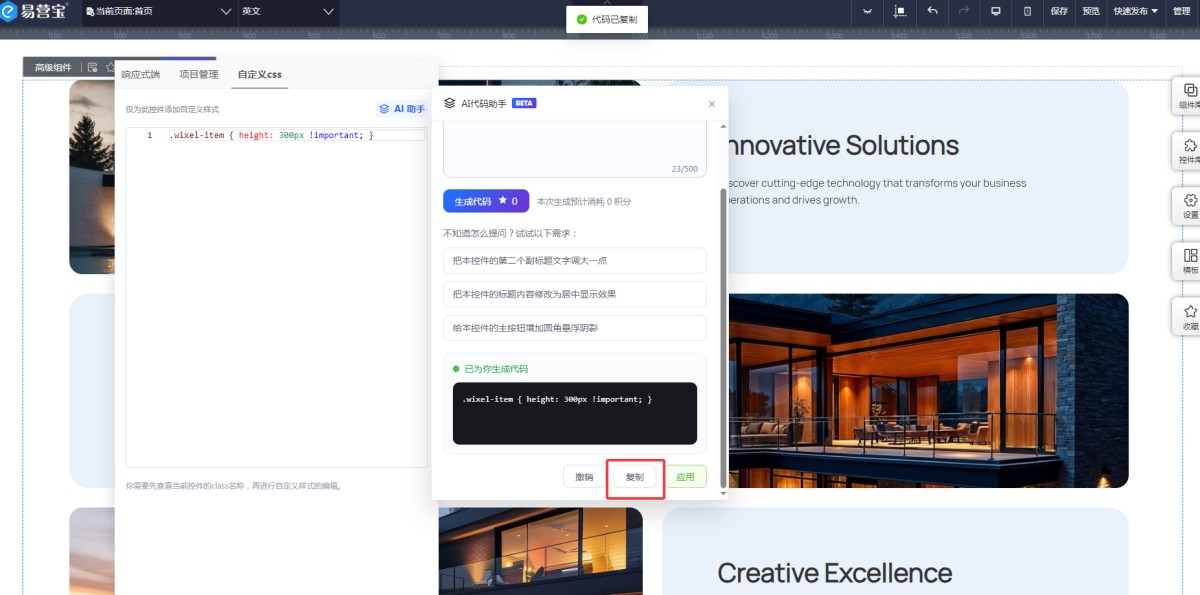The image size is (1200, 595).
Task: Switch to desktop preview mode
Action: click(x=995, y=12)
